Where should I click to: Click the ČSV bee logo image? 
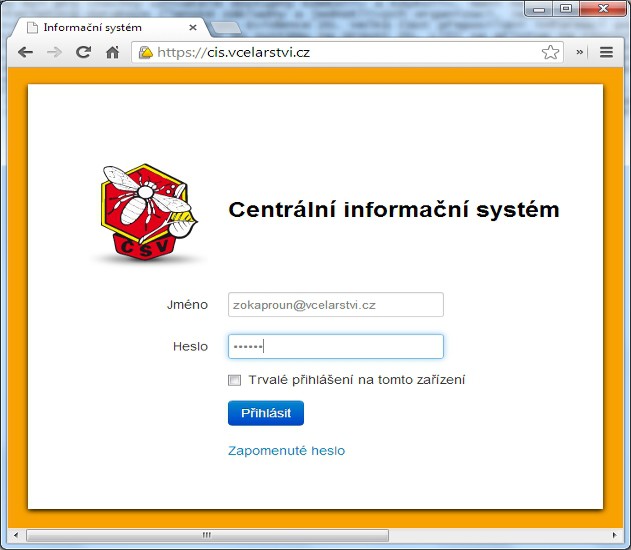(145, 214)
